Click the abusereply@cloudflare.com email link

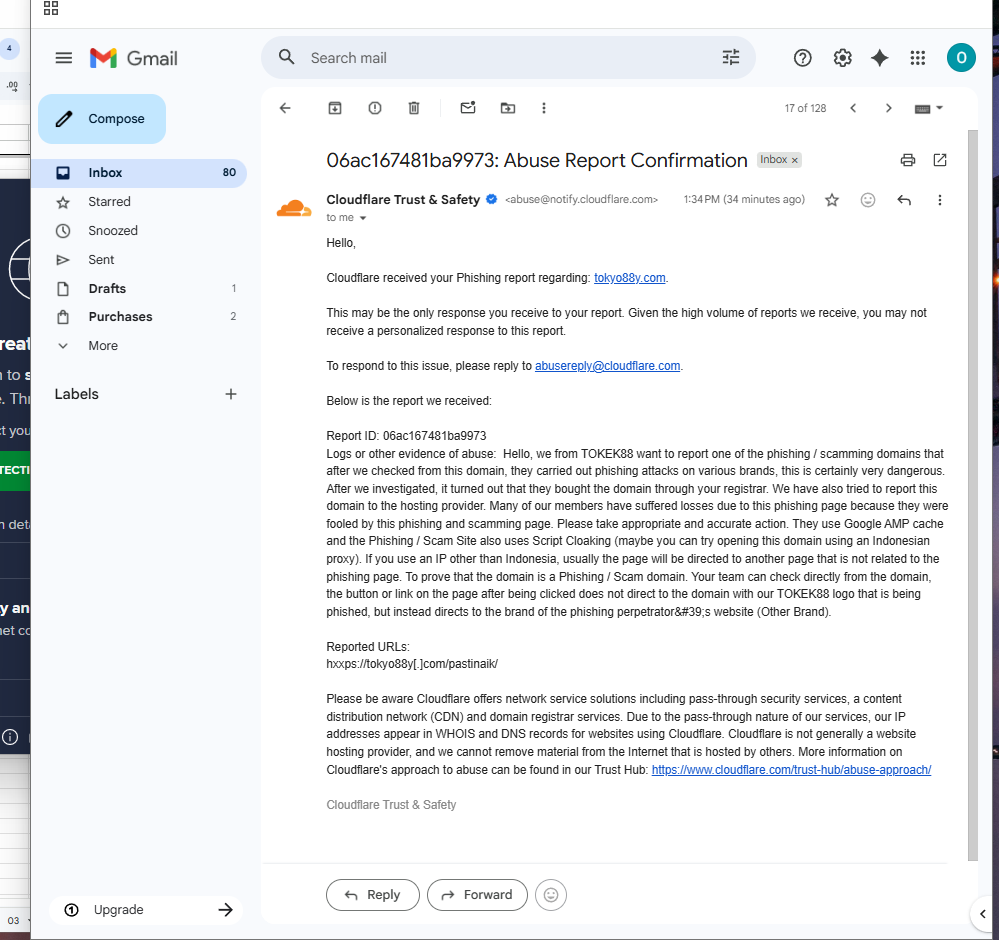point(607,366)
